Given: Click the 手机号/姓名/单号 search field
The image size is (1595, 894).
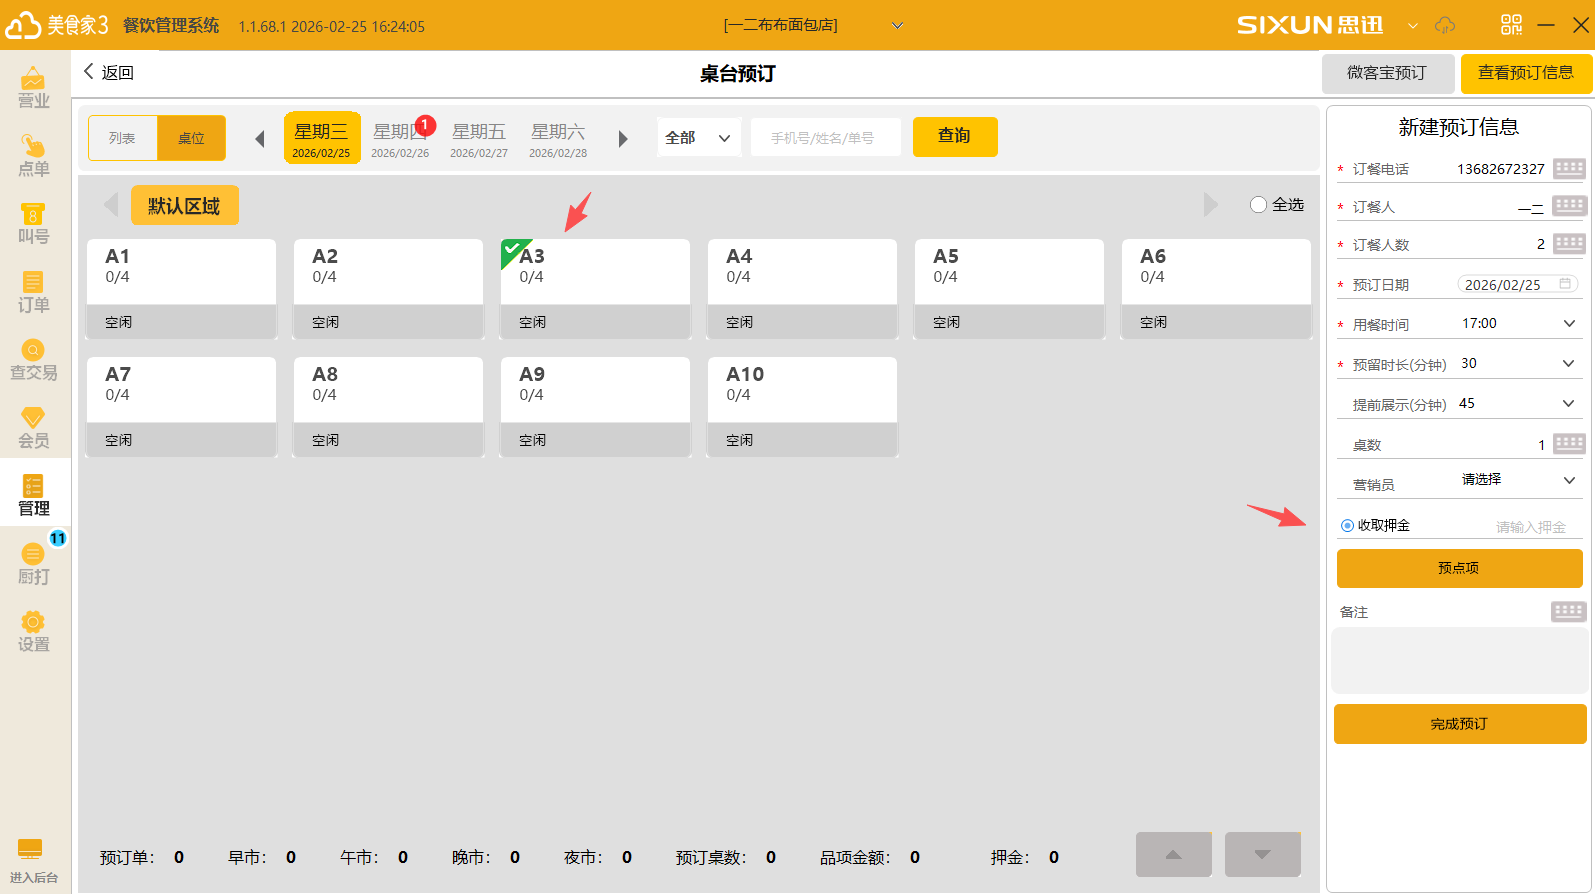Looking at the screenshot, I should click(824, 138).
